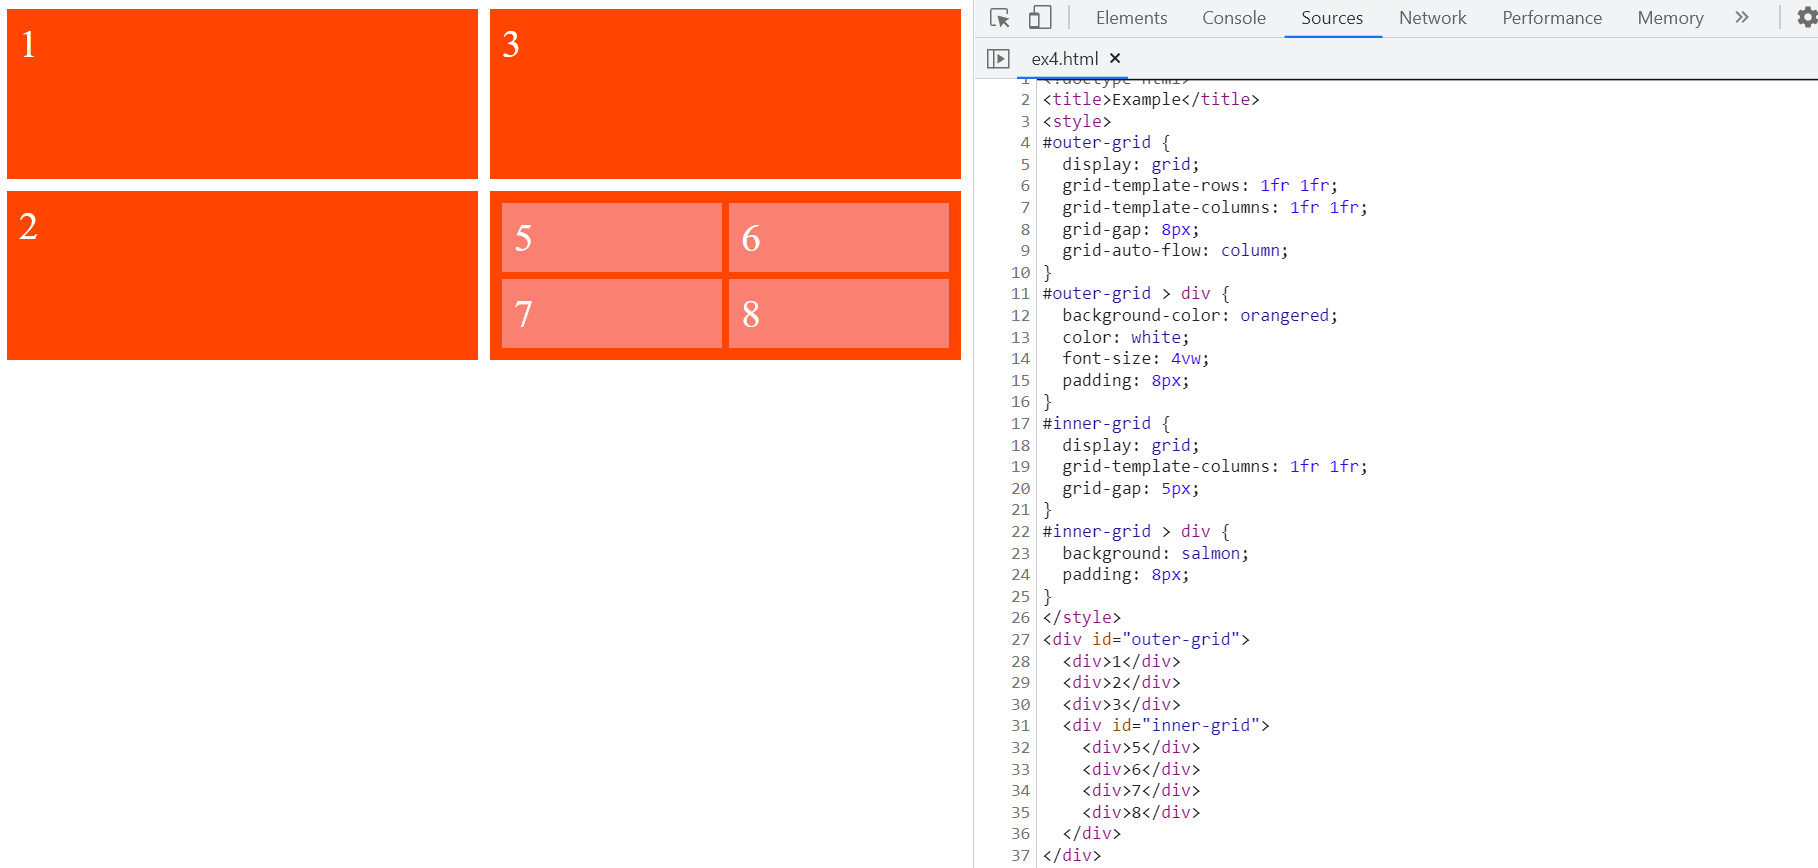Viewport: 1818px width, 868px height.
Task: Click the orange grid cell labeled 3
Action: tap(725, 94)
